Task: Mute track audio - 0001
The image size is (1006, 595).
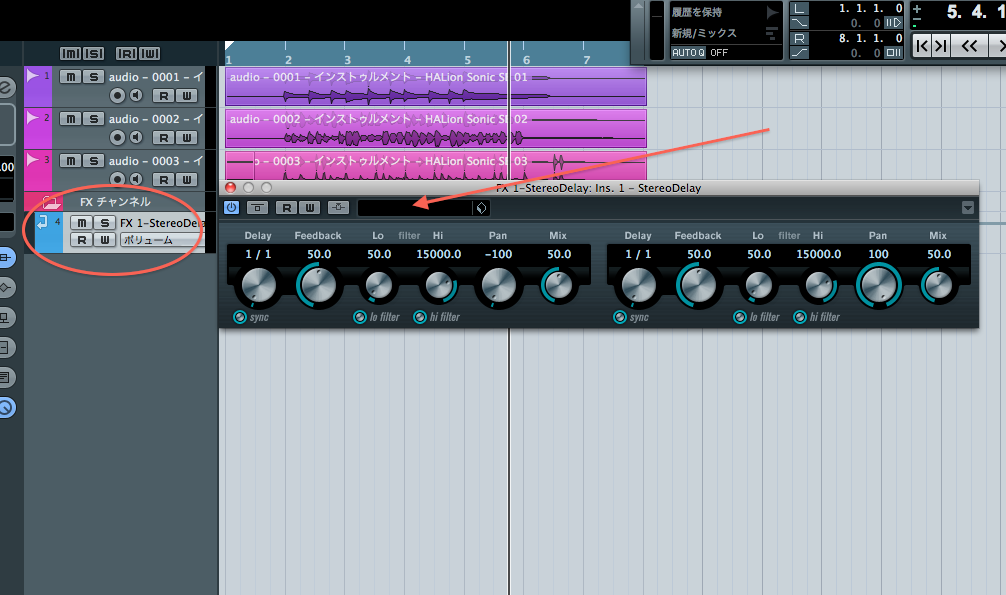Action: (71, 77)
